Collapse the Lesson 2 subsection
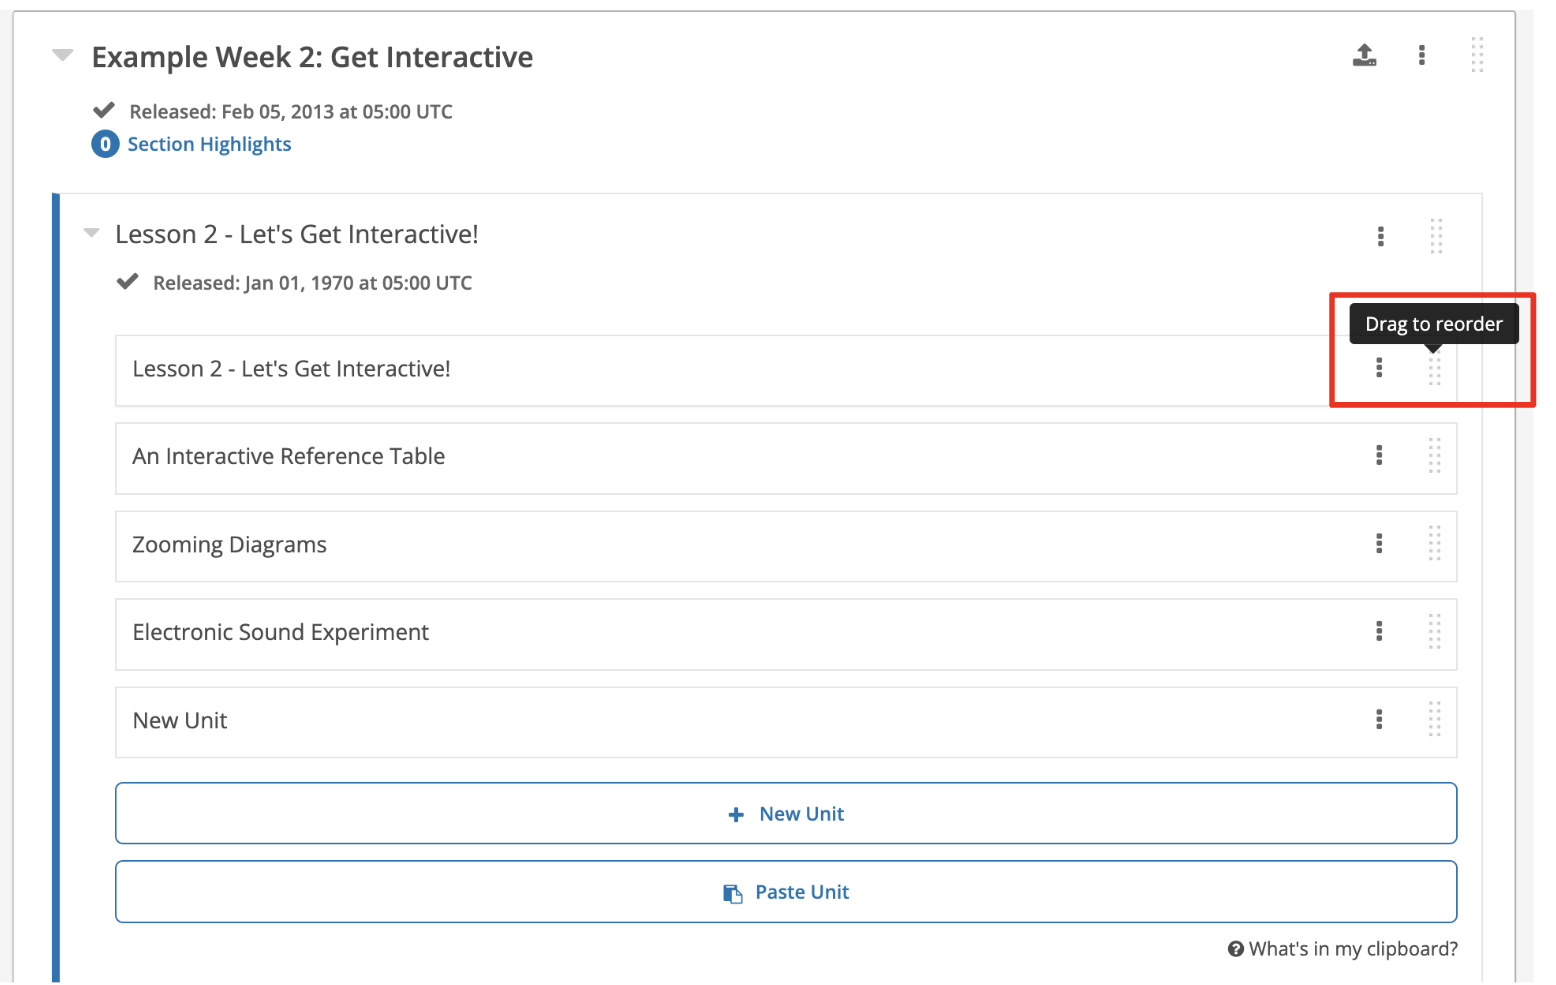The height and width of the screenshot is (985, 1556). (x=90, y=233)
